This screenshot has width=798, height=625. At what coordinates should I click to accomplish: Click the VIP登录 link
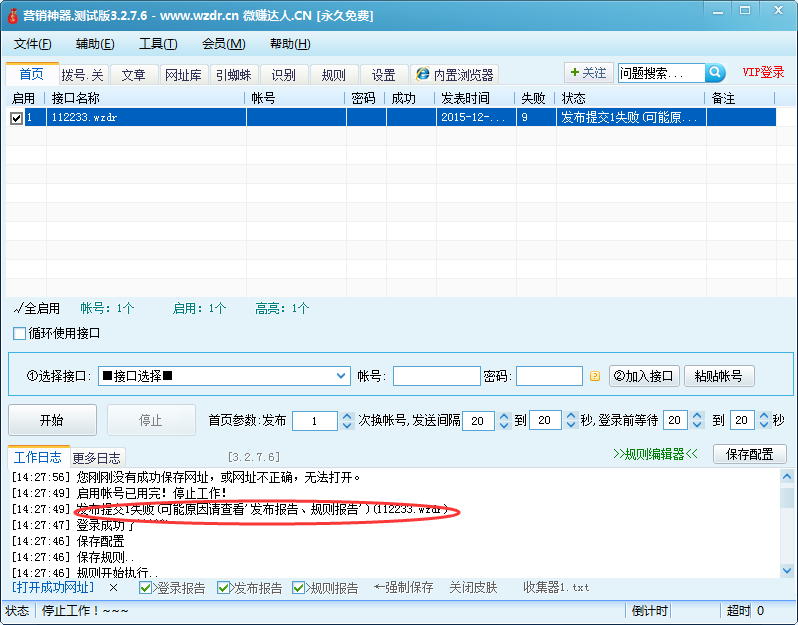coord(763,72)
